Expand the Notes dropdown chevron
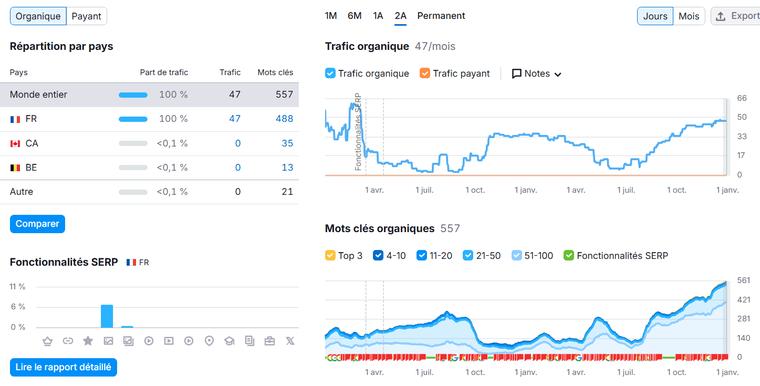Viewport: 760px width, 386px height. click(557, 75)
